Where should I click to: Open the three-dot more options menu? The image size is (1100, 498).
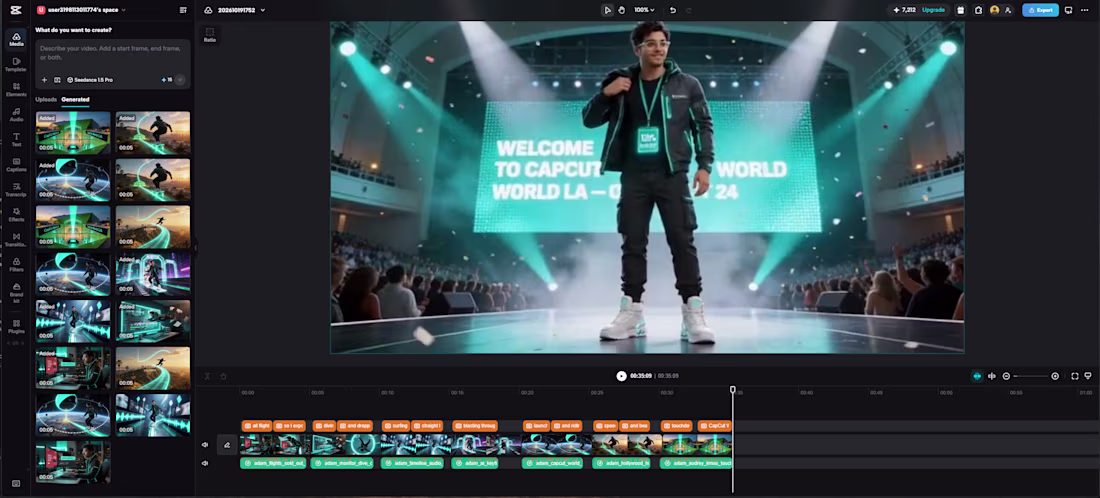click(x=1085, y=10)
